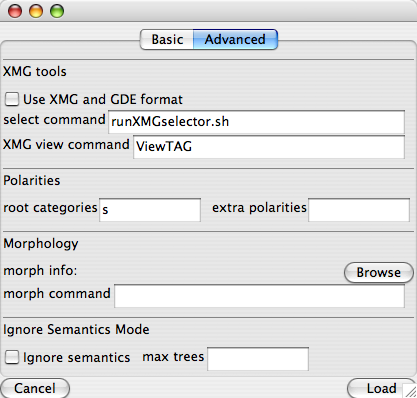417x398 pixels.
Task: Click the Cancel button
Action: (35, 388)
